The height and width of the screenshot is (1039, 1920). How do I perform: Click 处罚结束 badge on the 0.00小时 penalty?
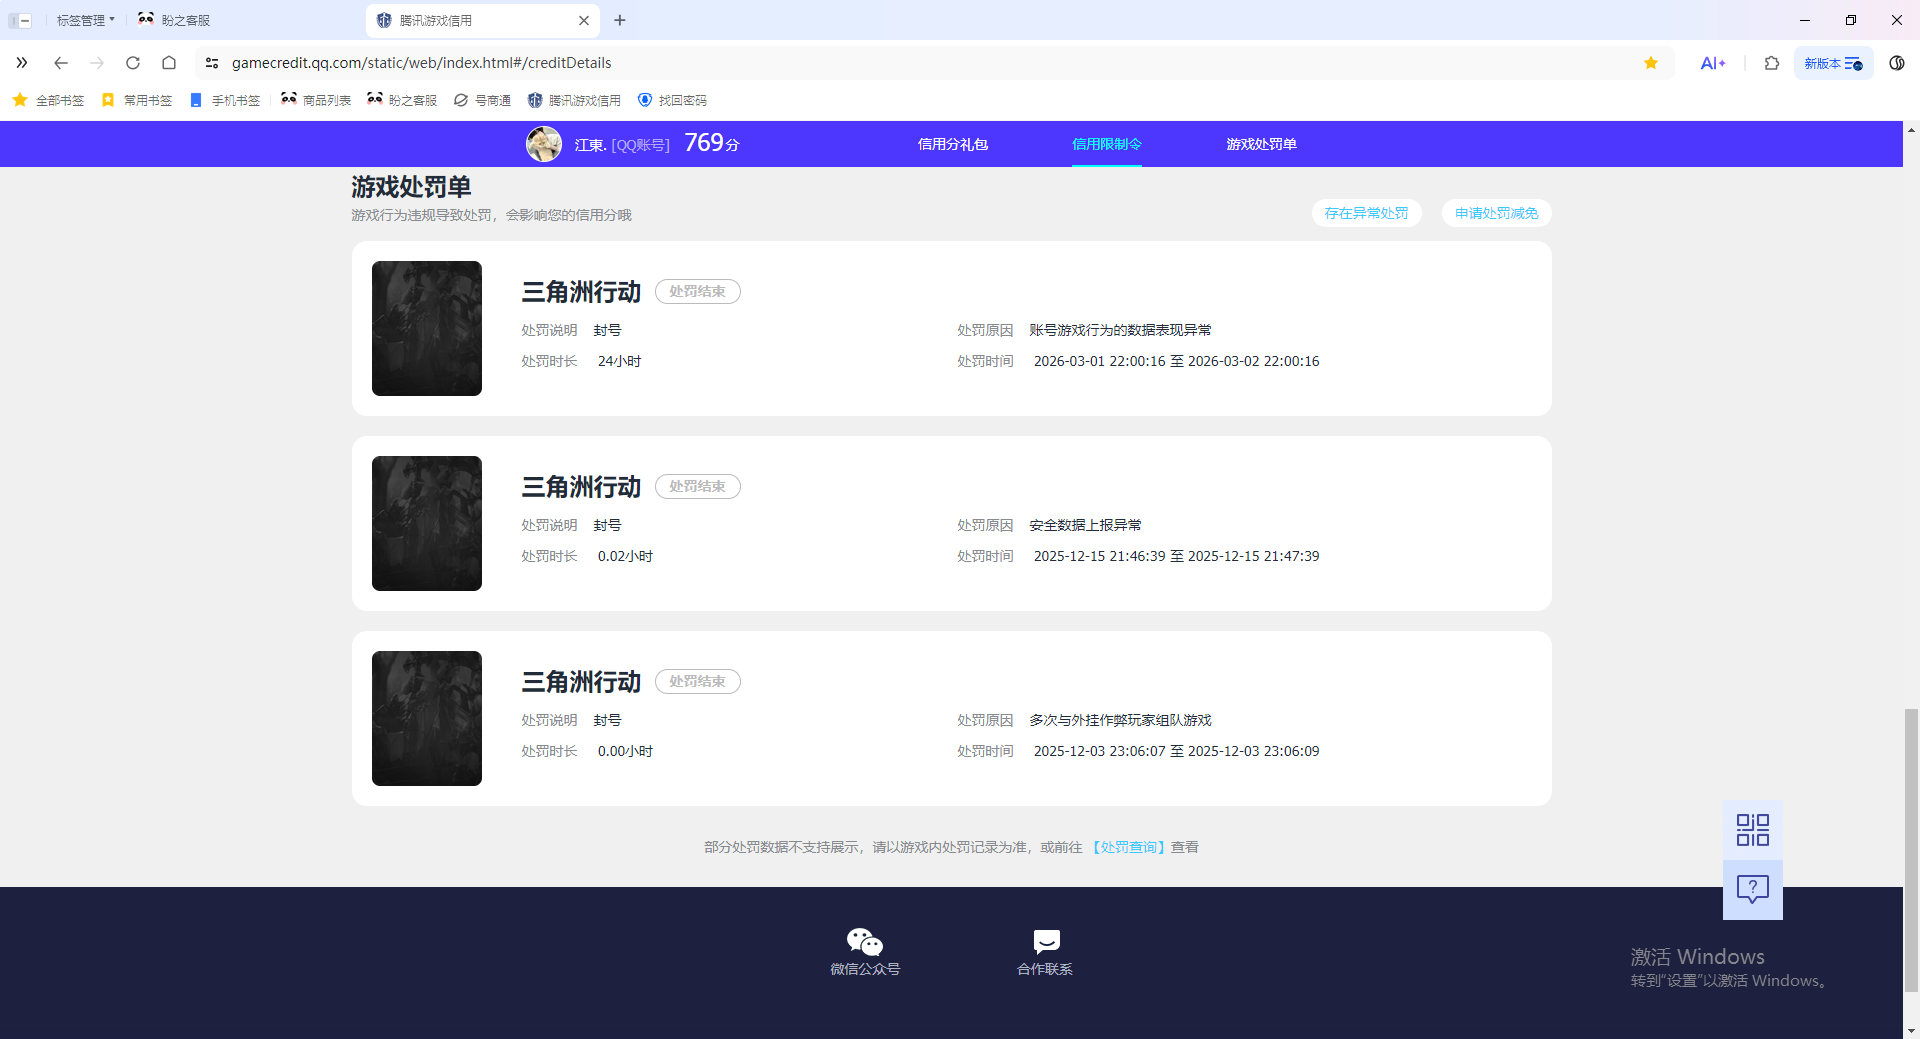(698, 681)
